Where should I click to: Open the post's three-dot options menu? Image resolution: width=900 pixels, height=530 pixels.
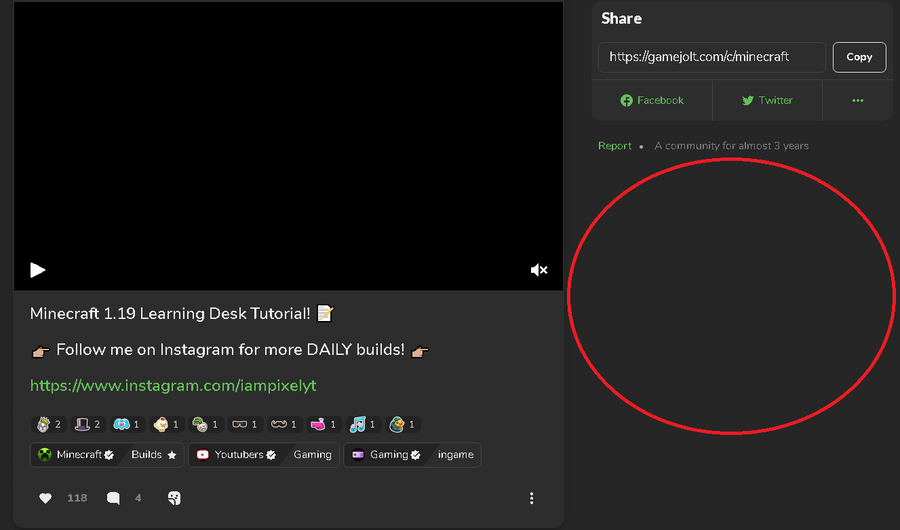[532, 498]
